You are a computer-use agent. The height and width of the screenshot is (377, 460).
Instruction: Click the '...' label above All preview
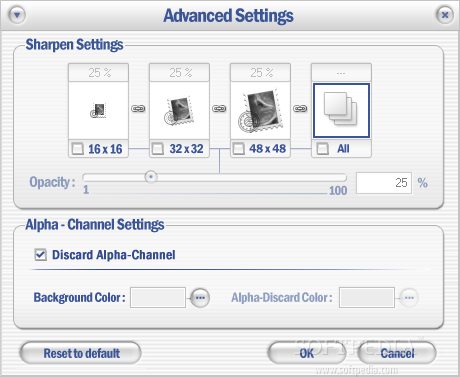(x=341, y=73)
